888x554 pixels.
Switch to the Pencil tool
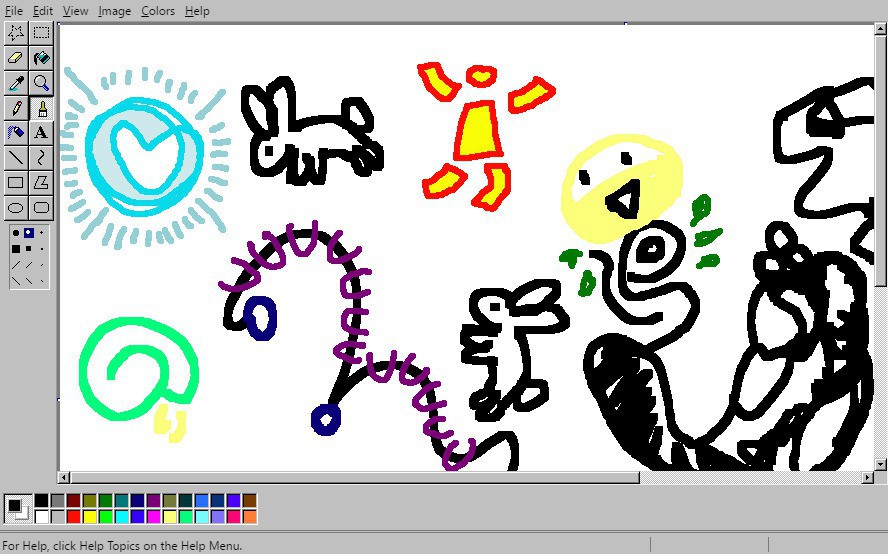(16, 108)
